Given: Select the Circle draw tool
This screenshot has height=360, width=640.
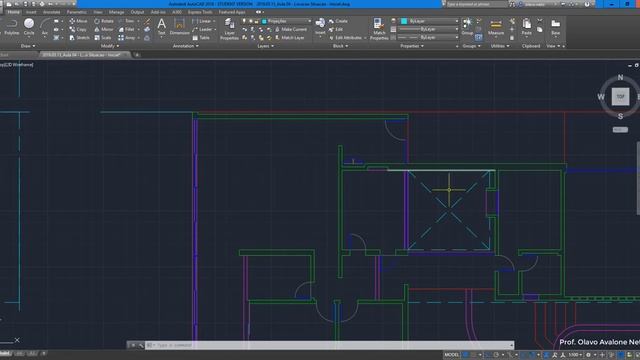Looking at the screenshot, I should 29,27.
